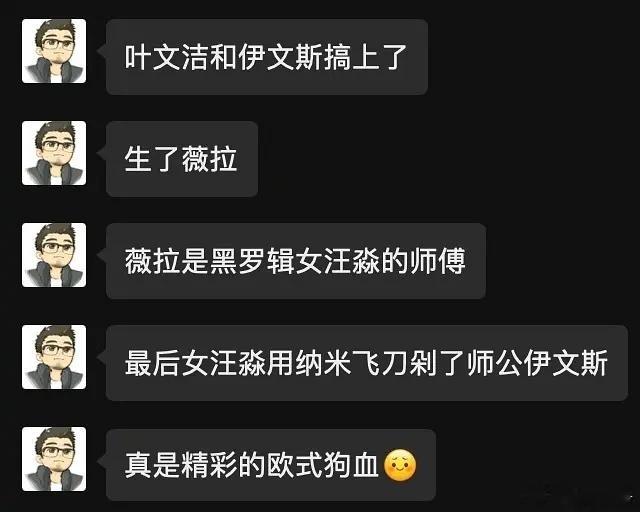
Task: Open profile avatar beside 最后女汪淼 message
Action: (x=54, y=357)
